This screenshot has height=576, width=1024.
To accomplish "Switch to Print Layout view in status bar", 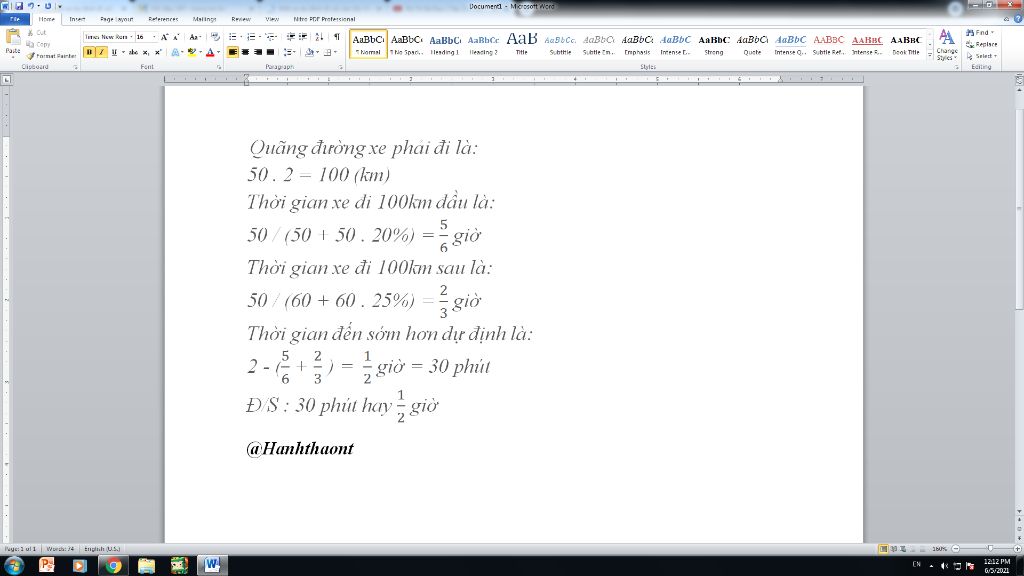I will [x=883, y=549].
